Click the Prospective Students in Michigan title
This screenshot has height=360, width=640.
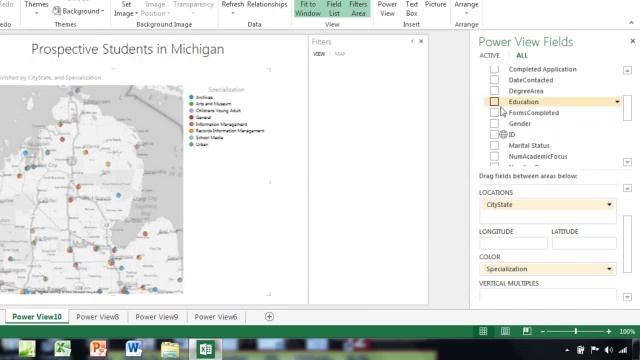pos(128,49)
